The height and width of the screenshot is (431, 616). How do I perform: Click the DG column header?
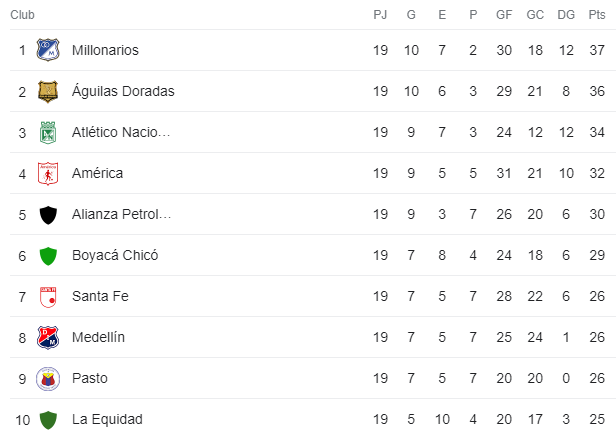566,15
